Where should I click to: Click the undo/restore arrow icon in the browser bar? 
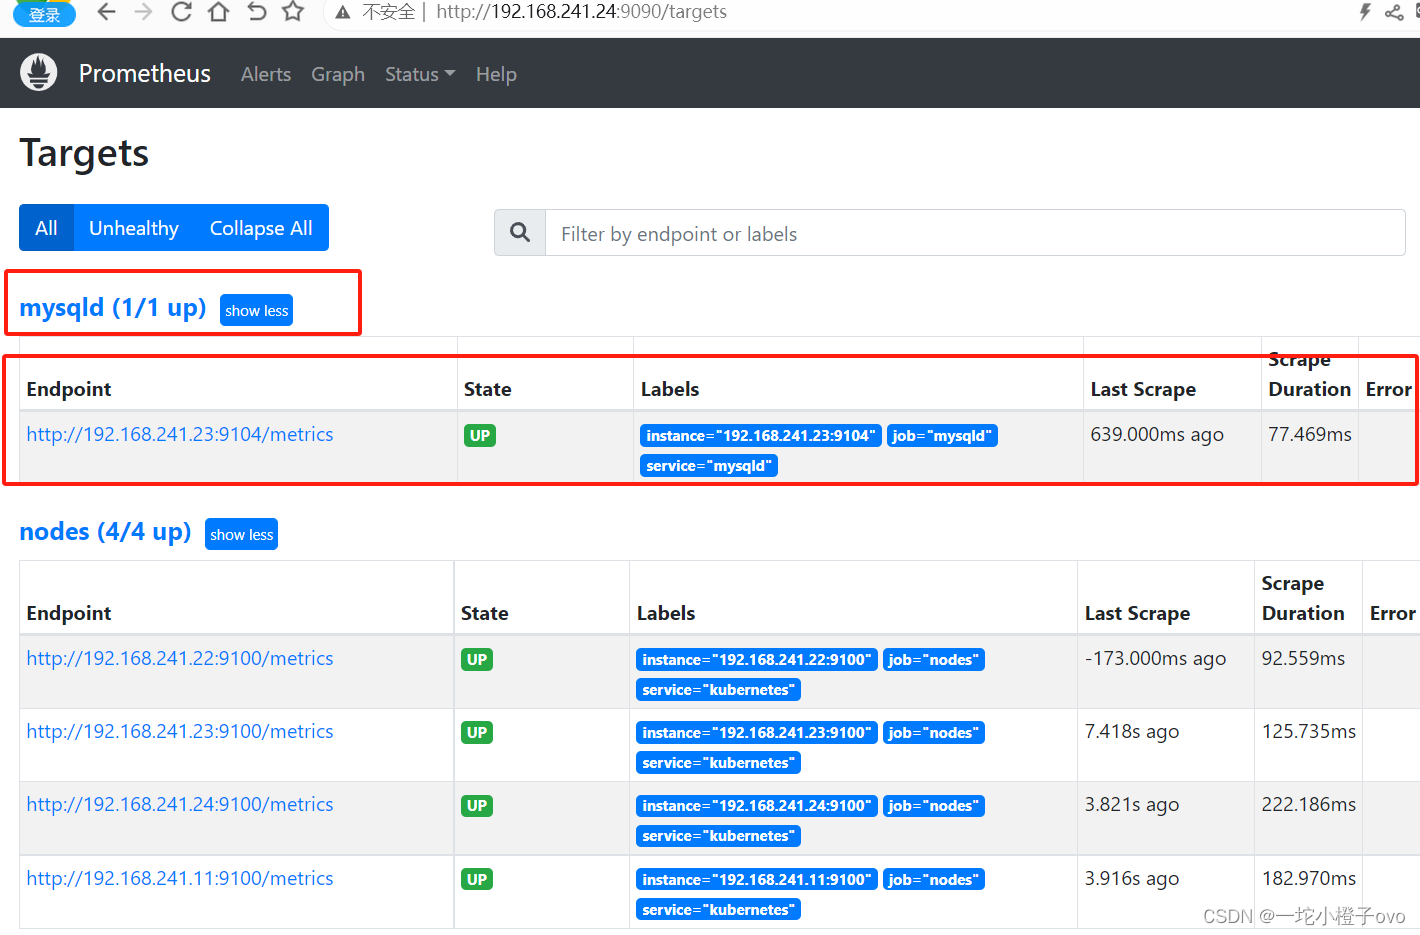click(256, 12)
